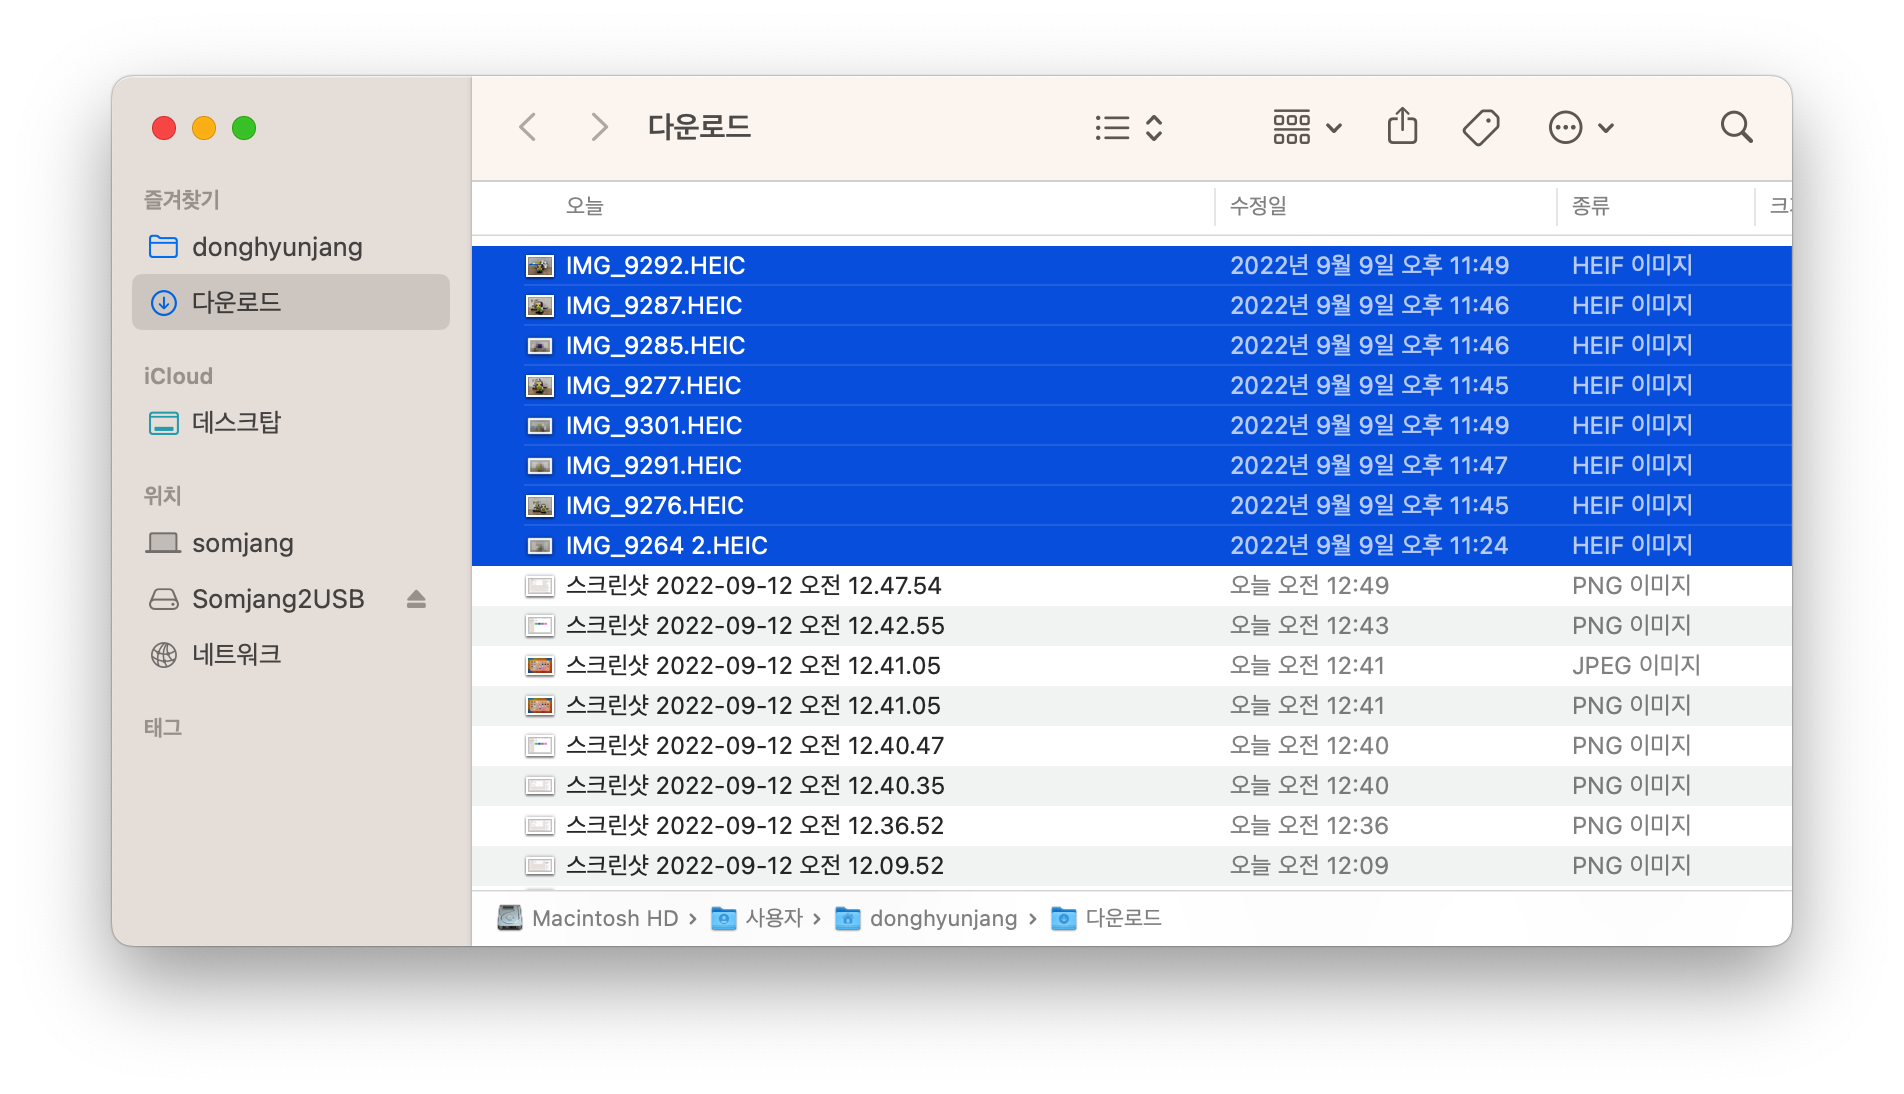Viewport: 1904px width, 1094px height.
Task: Open the group-by grid dropdown
Action: coord(1306,127)
